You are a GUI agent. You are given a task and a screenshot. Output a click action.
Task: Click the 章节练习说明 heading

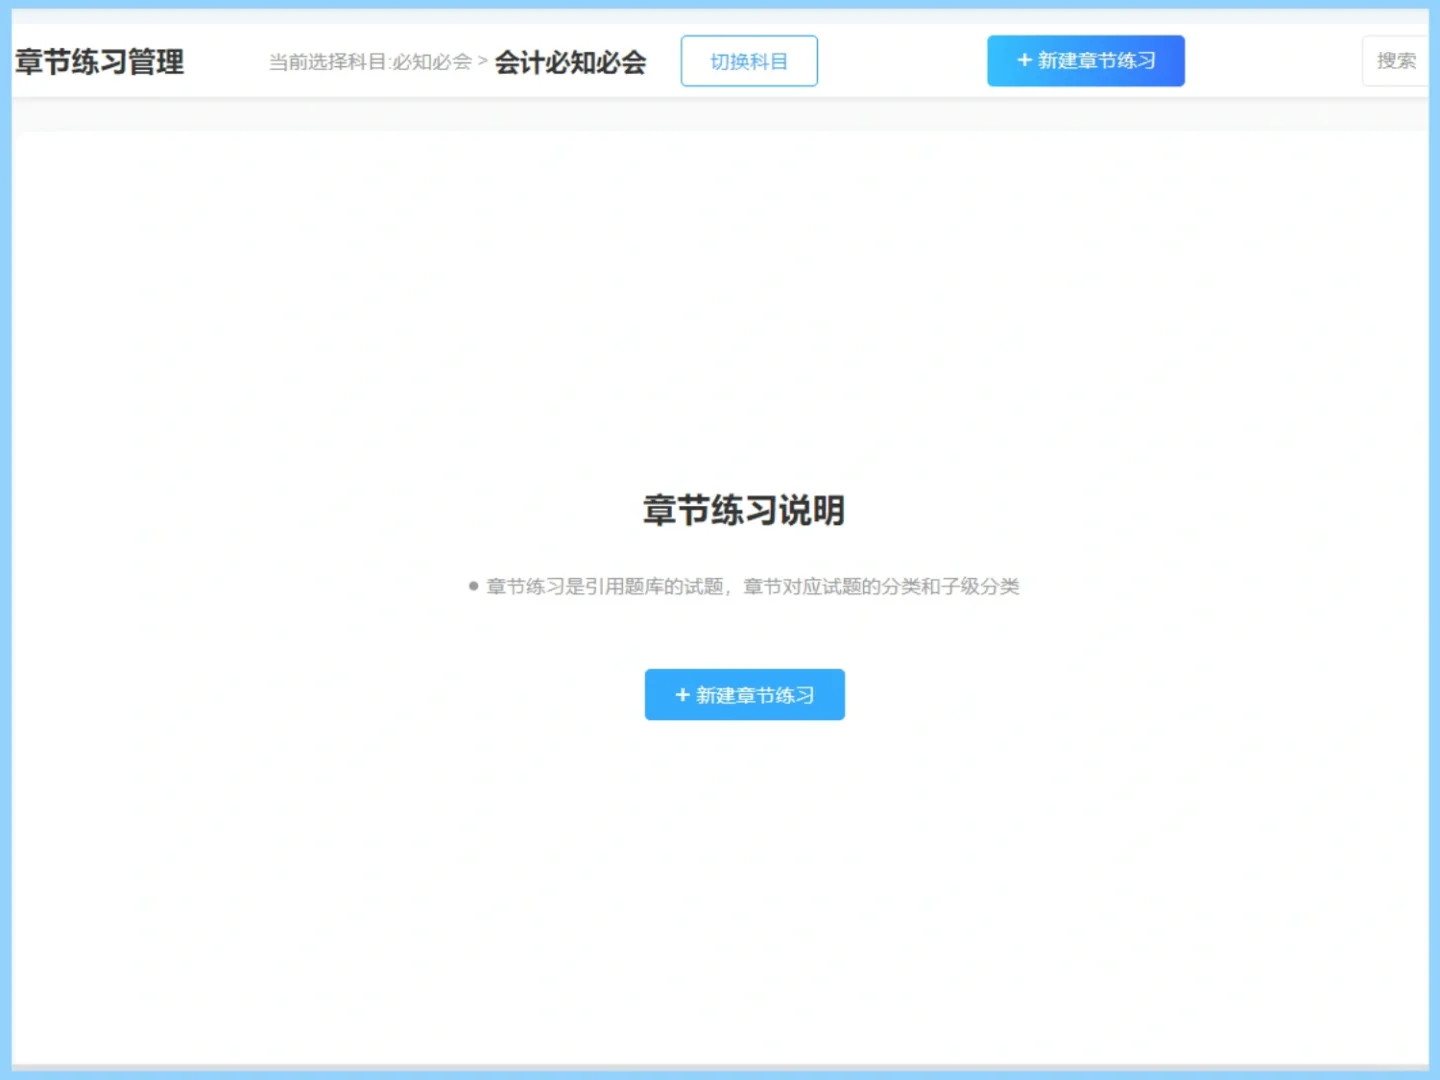pyautogui.click(x=744, y=511)
